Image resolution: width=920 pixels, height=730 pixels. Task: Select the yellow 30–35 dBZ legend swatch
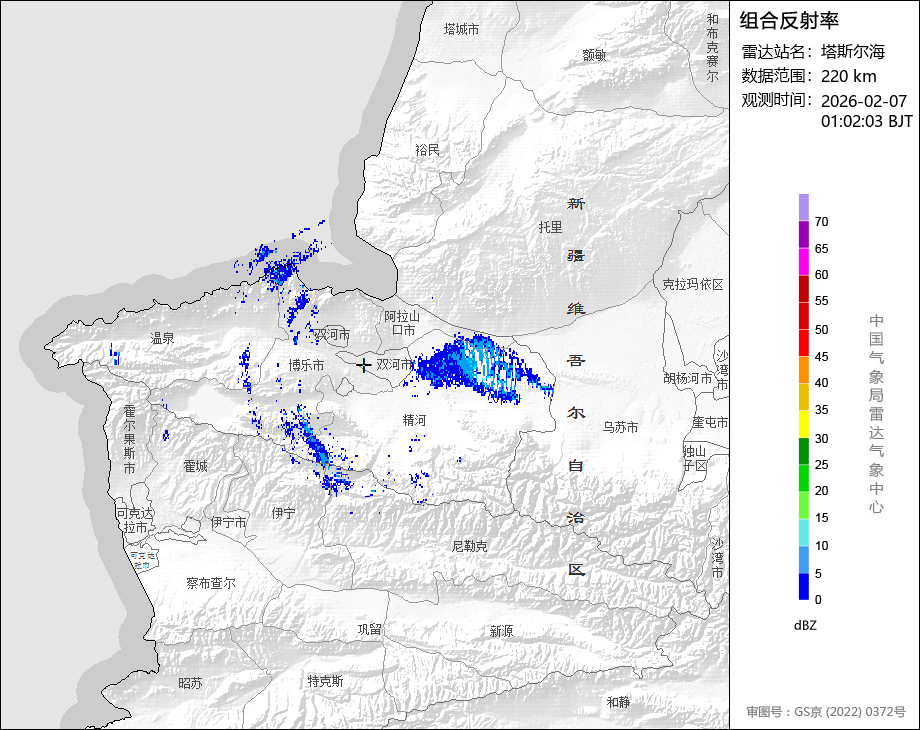pos(803,424)
